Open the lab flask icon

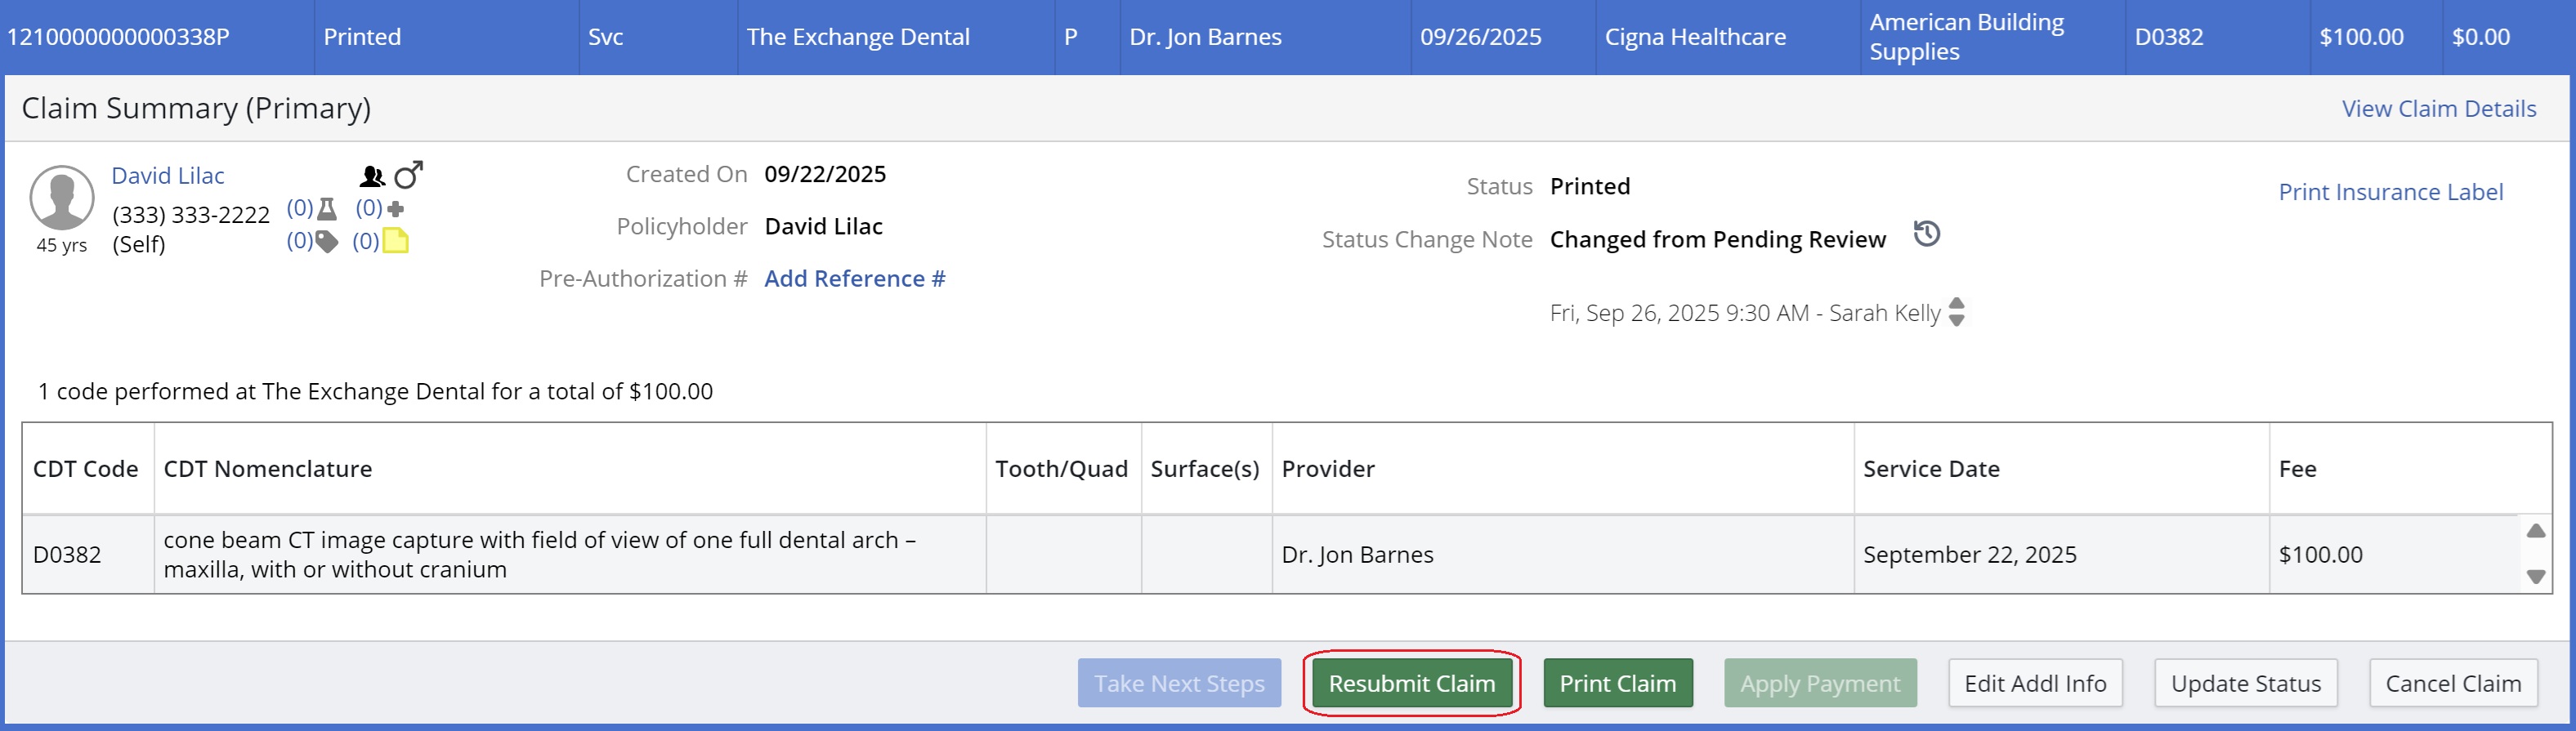pos(327,209)
